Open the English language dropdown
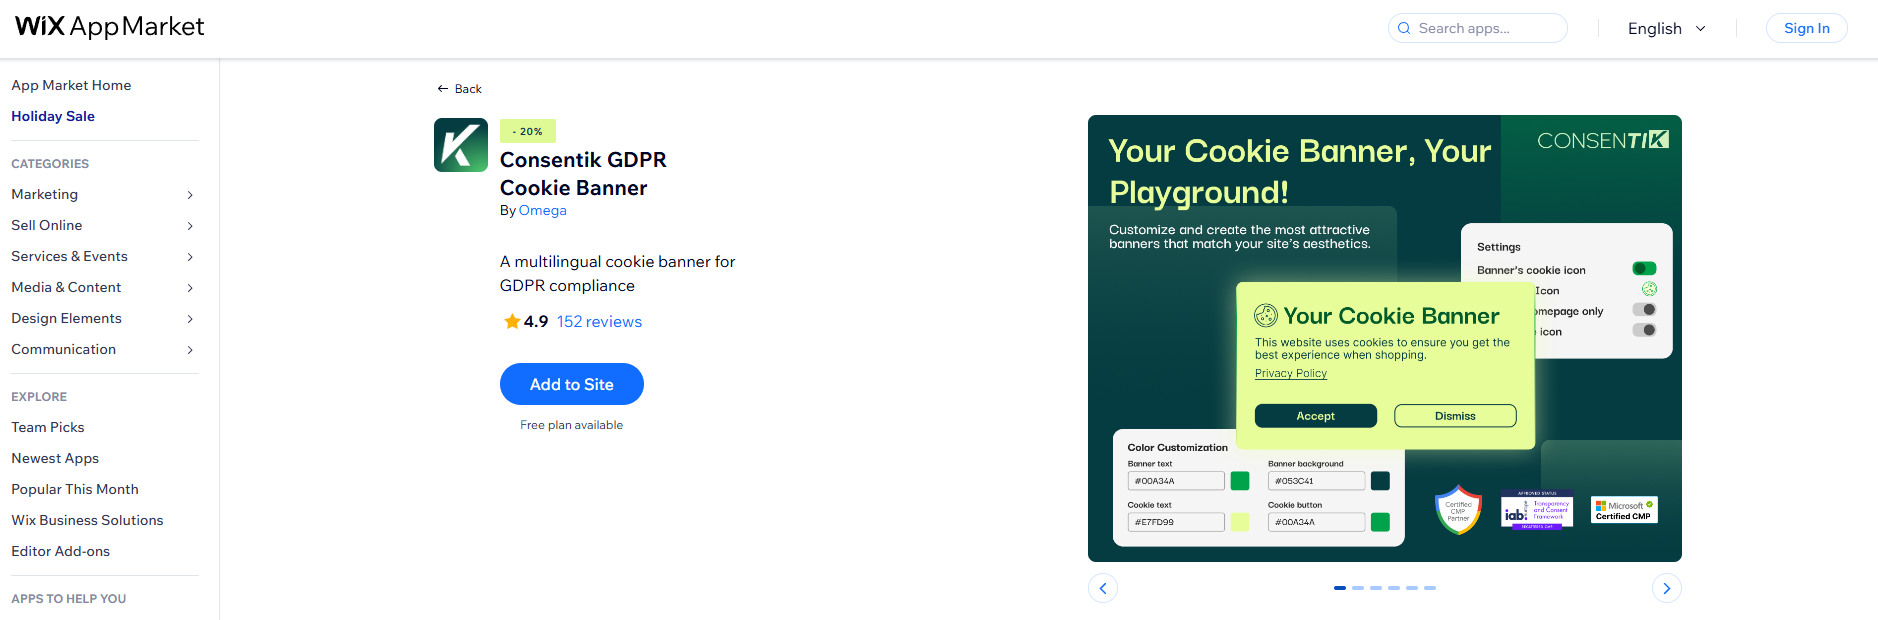Image resolution: width=1878 pixels, height=620 pixels. point(1666,29)
